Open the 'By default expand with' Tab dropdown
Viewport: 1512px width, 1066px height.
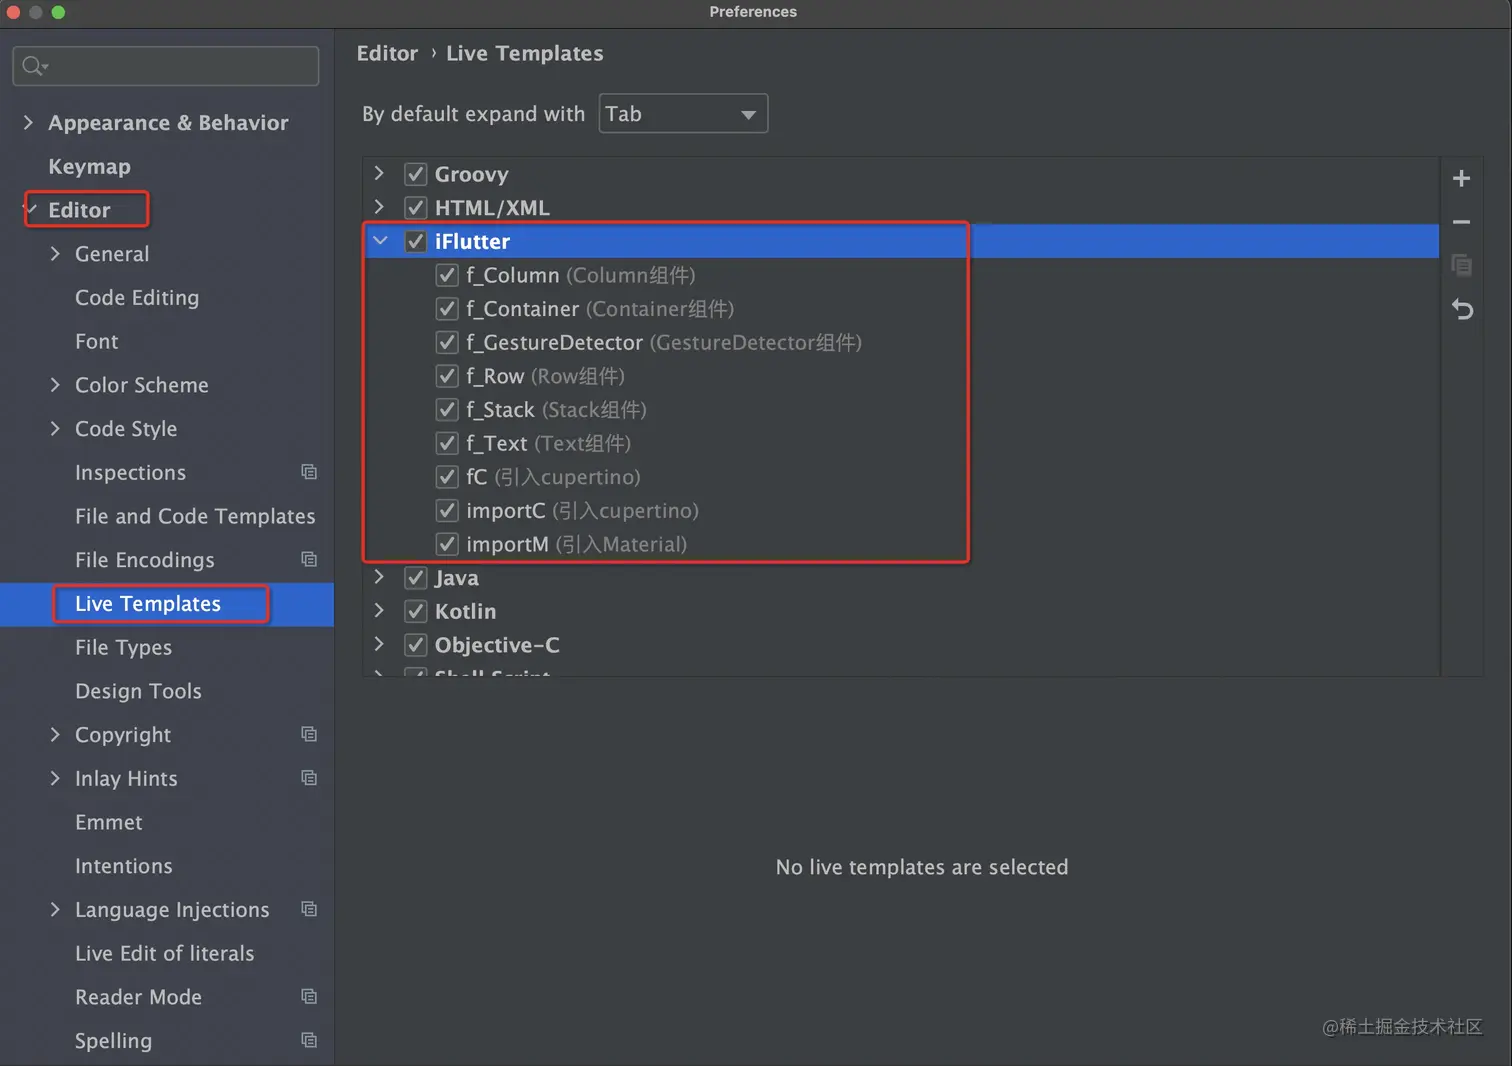pos(683,113)
